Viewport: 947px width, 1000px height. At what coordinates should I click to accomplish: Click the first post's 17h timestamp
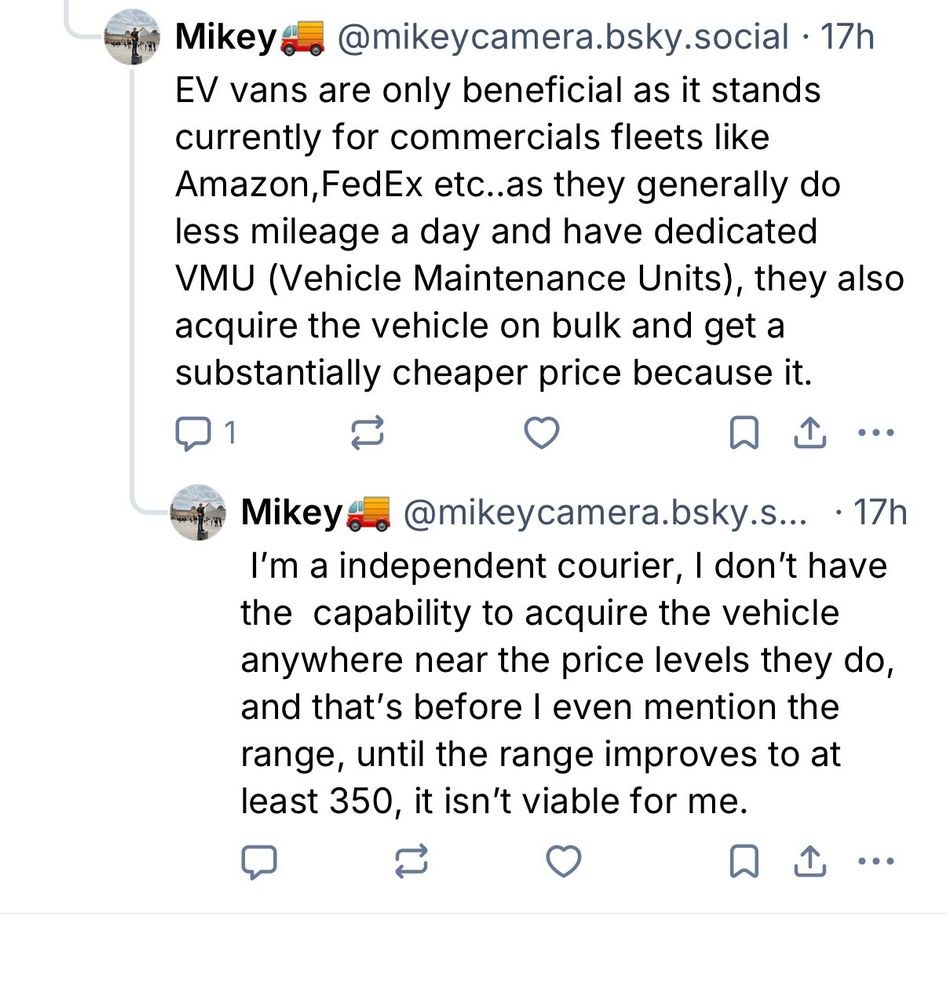pos(846,37)
